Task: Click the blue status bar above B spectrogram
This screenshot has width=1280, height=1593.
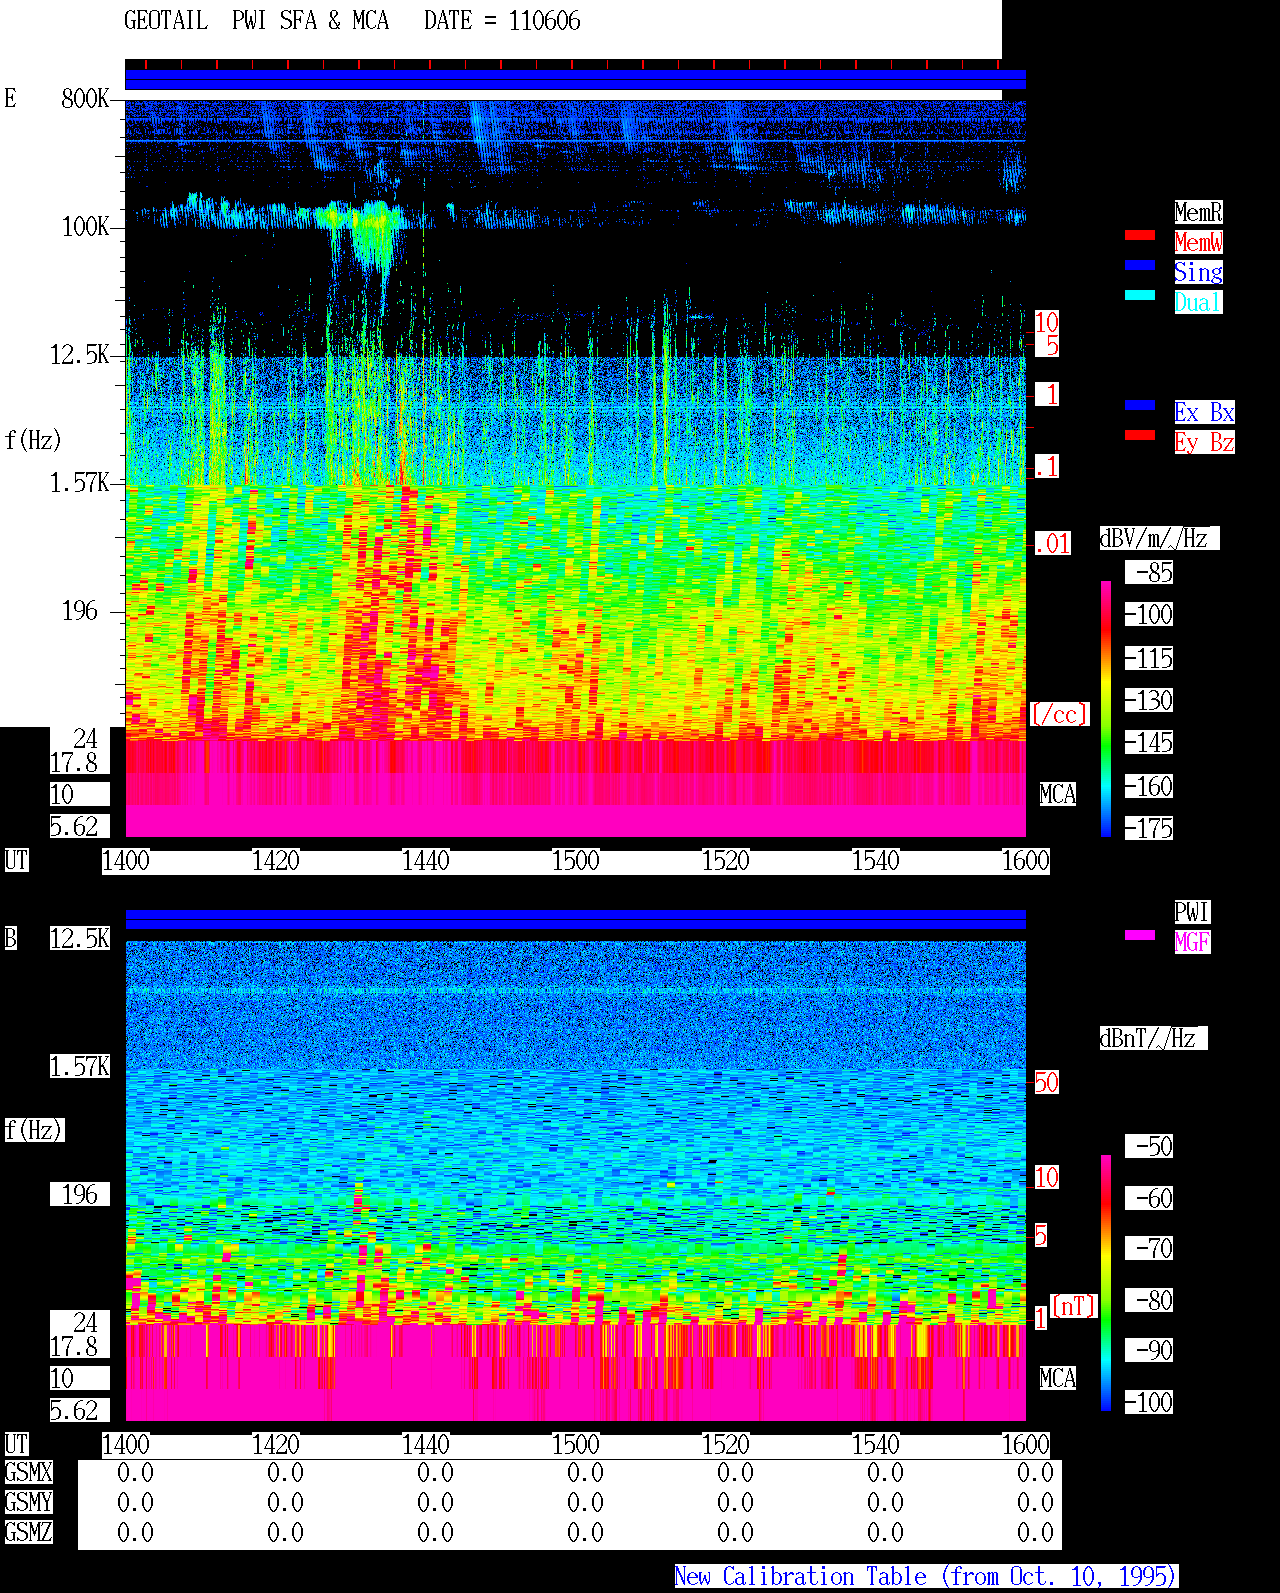Action: pos(575,919)
